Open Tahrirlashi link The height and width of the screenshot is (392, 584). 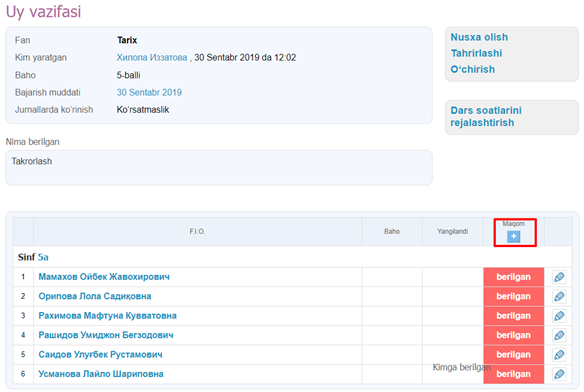pyautogui.click(x=476, y=53)
